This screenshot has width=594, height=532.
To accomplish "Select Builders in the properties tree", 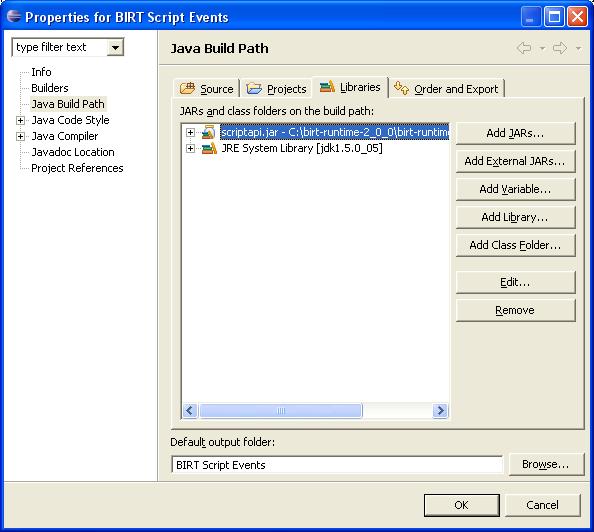I will point(50,88).
